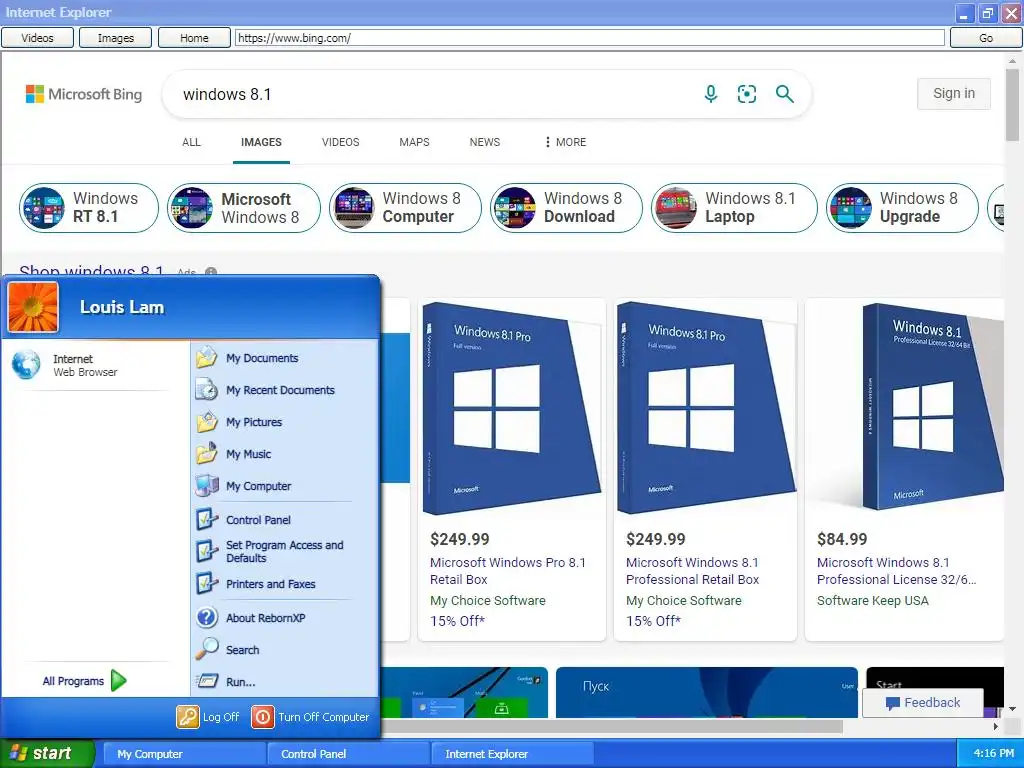Open the MAPS search tab
This screenshot has width=1024, height=768.
point(414,142)
